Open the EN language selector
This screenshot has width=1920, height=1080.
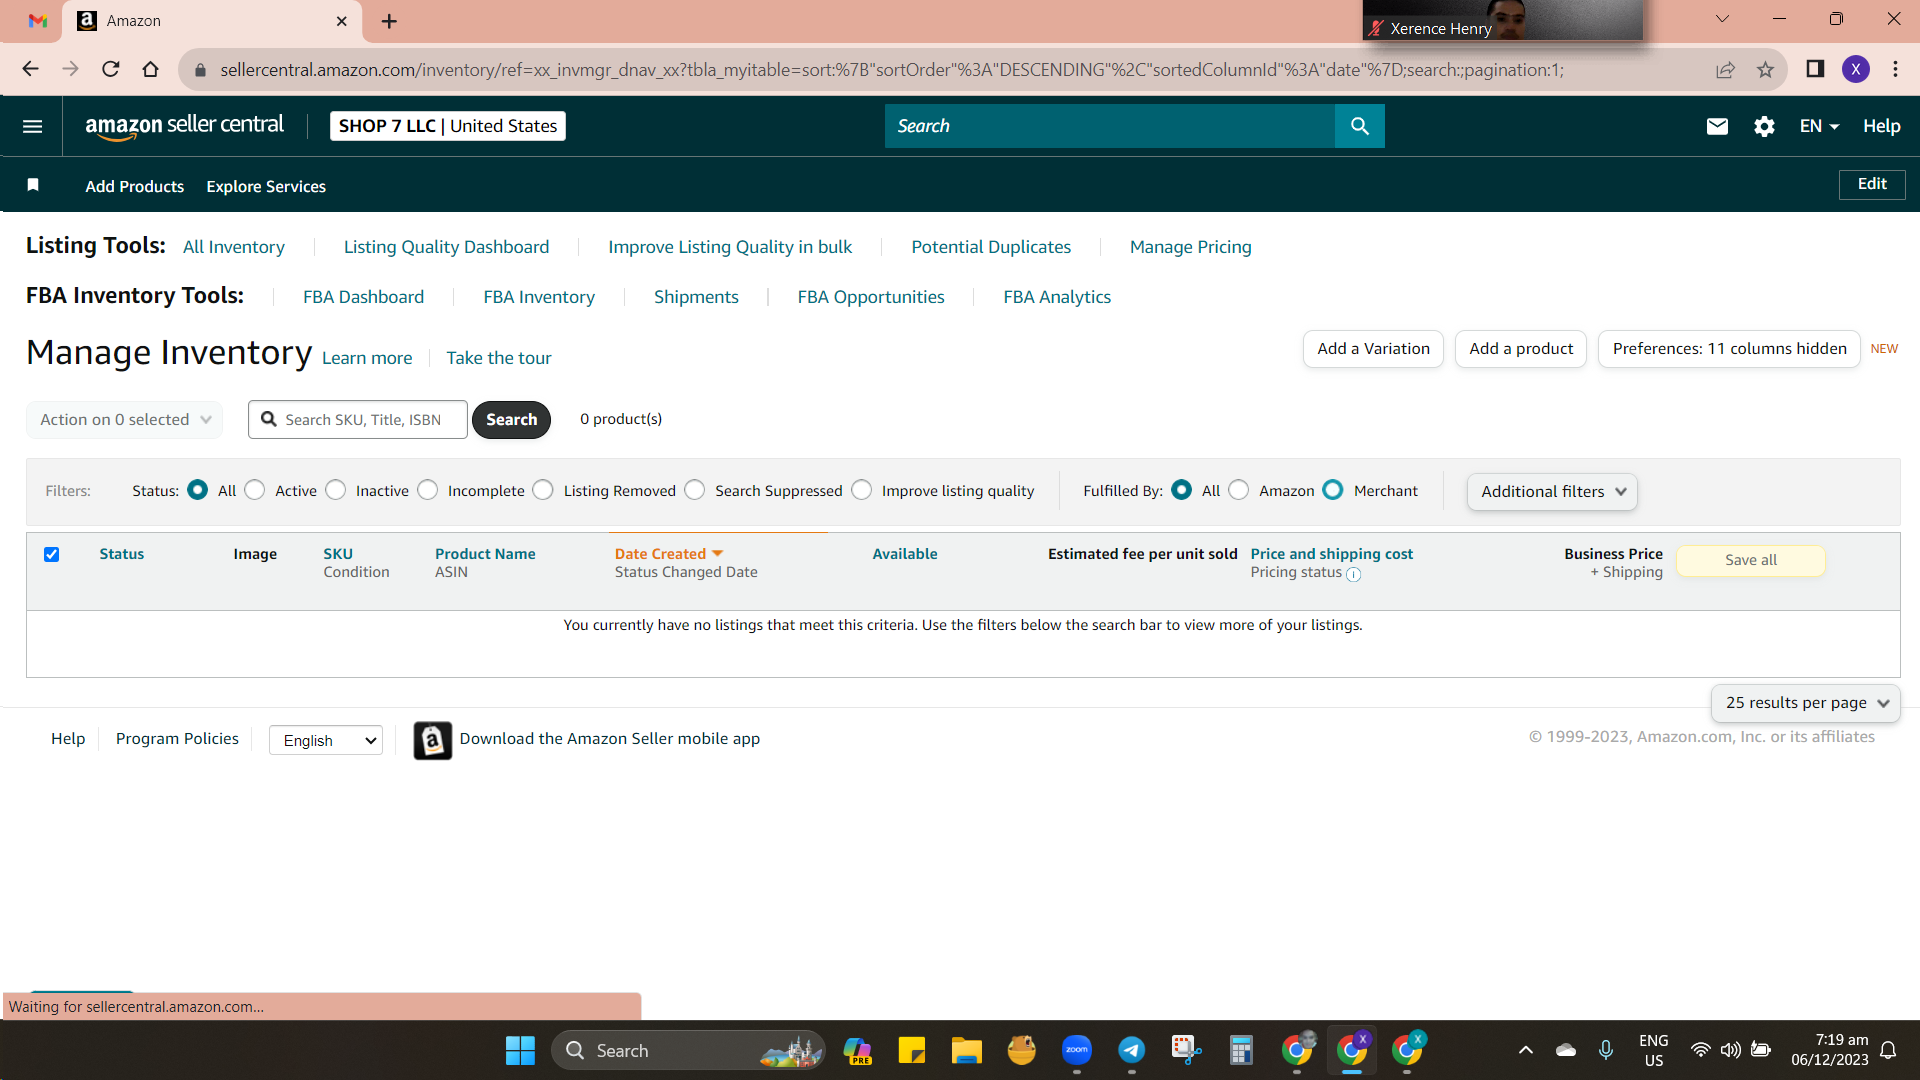(x=1819, y=126)
